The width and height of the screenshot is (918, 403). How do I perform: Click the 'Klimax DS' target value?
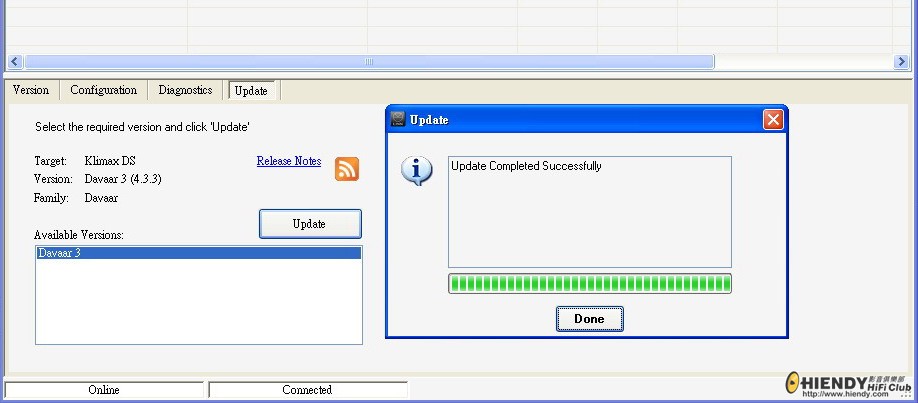[x=110, y=161]
